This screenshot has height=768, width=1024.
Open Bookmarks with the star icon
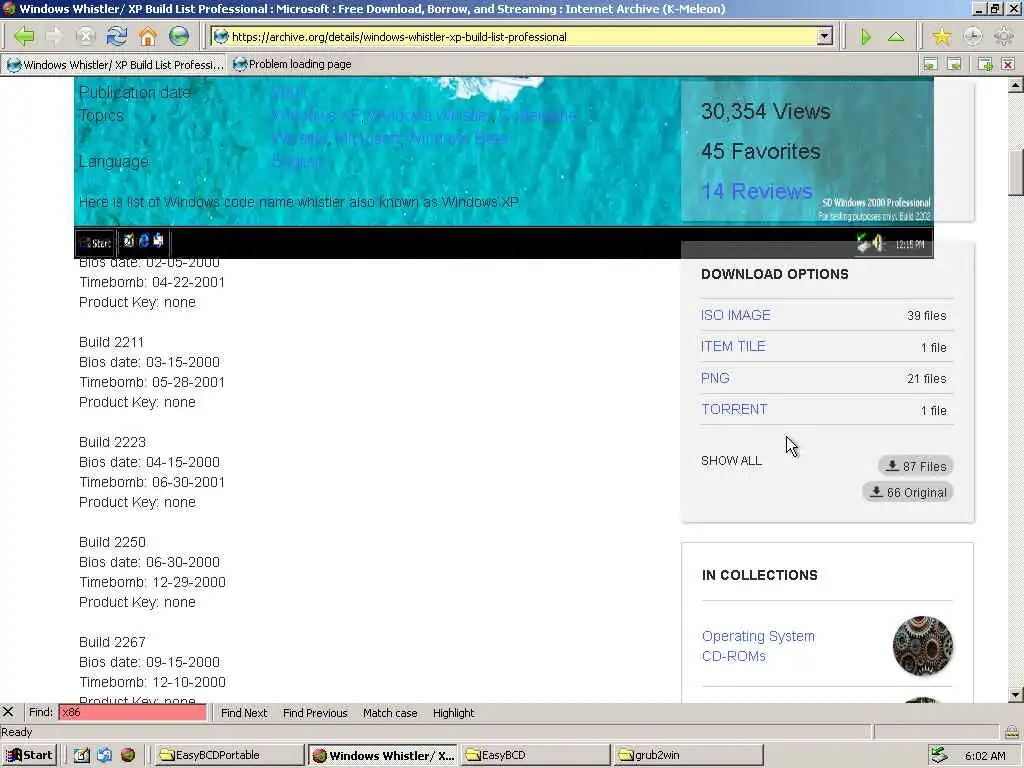point(942,37)
